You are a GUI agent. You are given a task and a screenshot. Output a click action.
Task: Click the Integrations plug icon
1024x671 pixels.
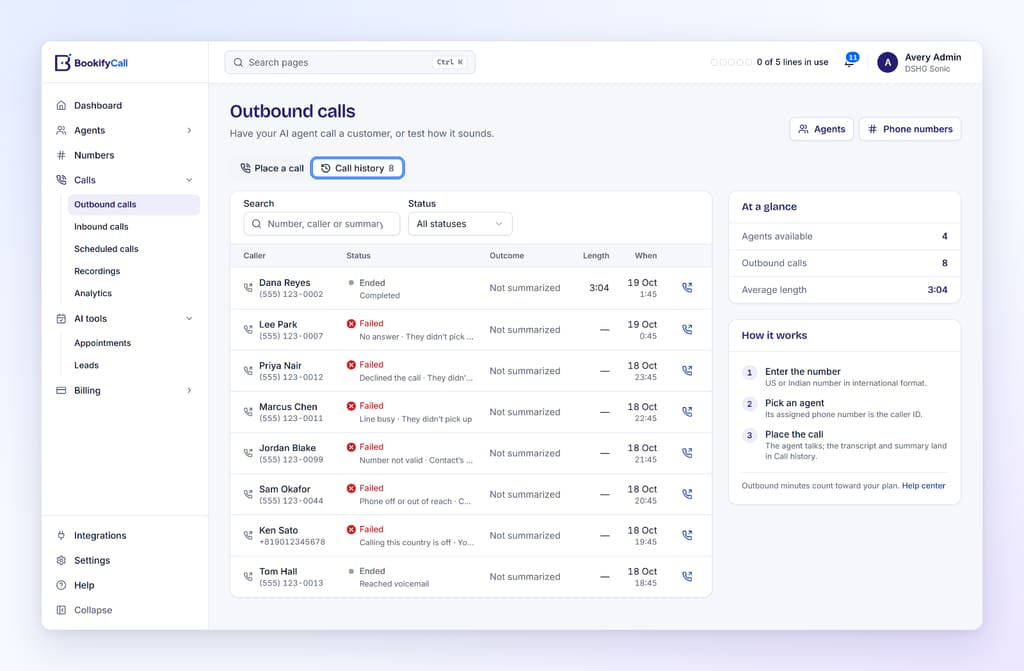pyautogui.click(x=61, y=535)
